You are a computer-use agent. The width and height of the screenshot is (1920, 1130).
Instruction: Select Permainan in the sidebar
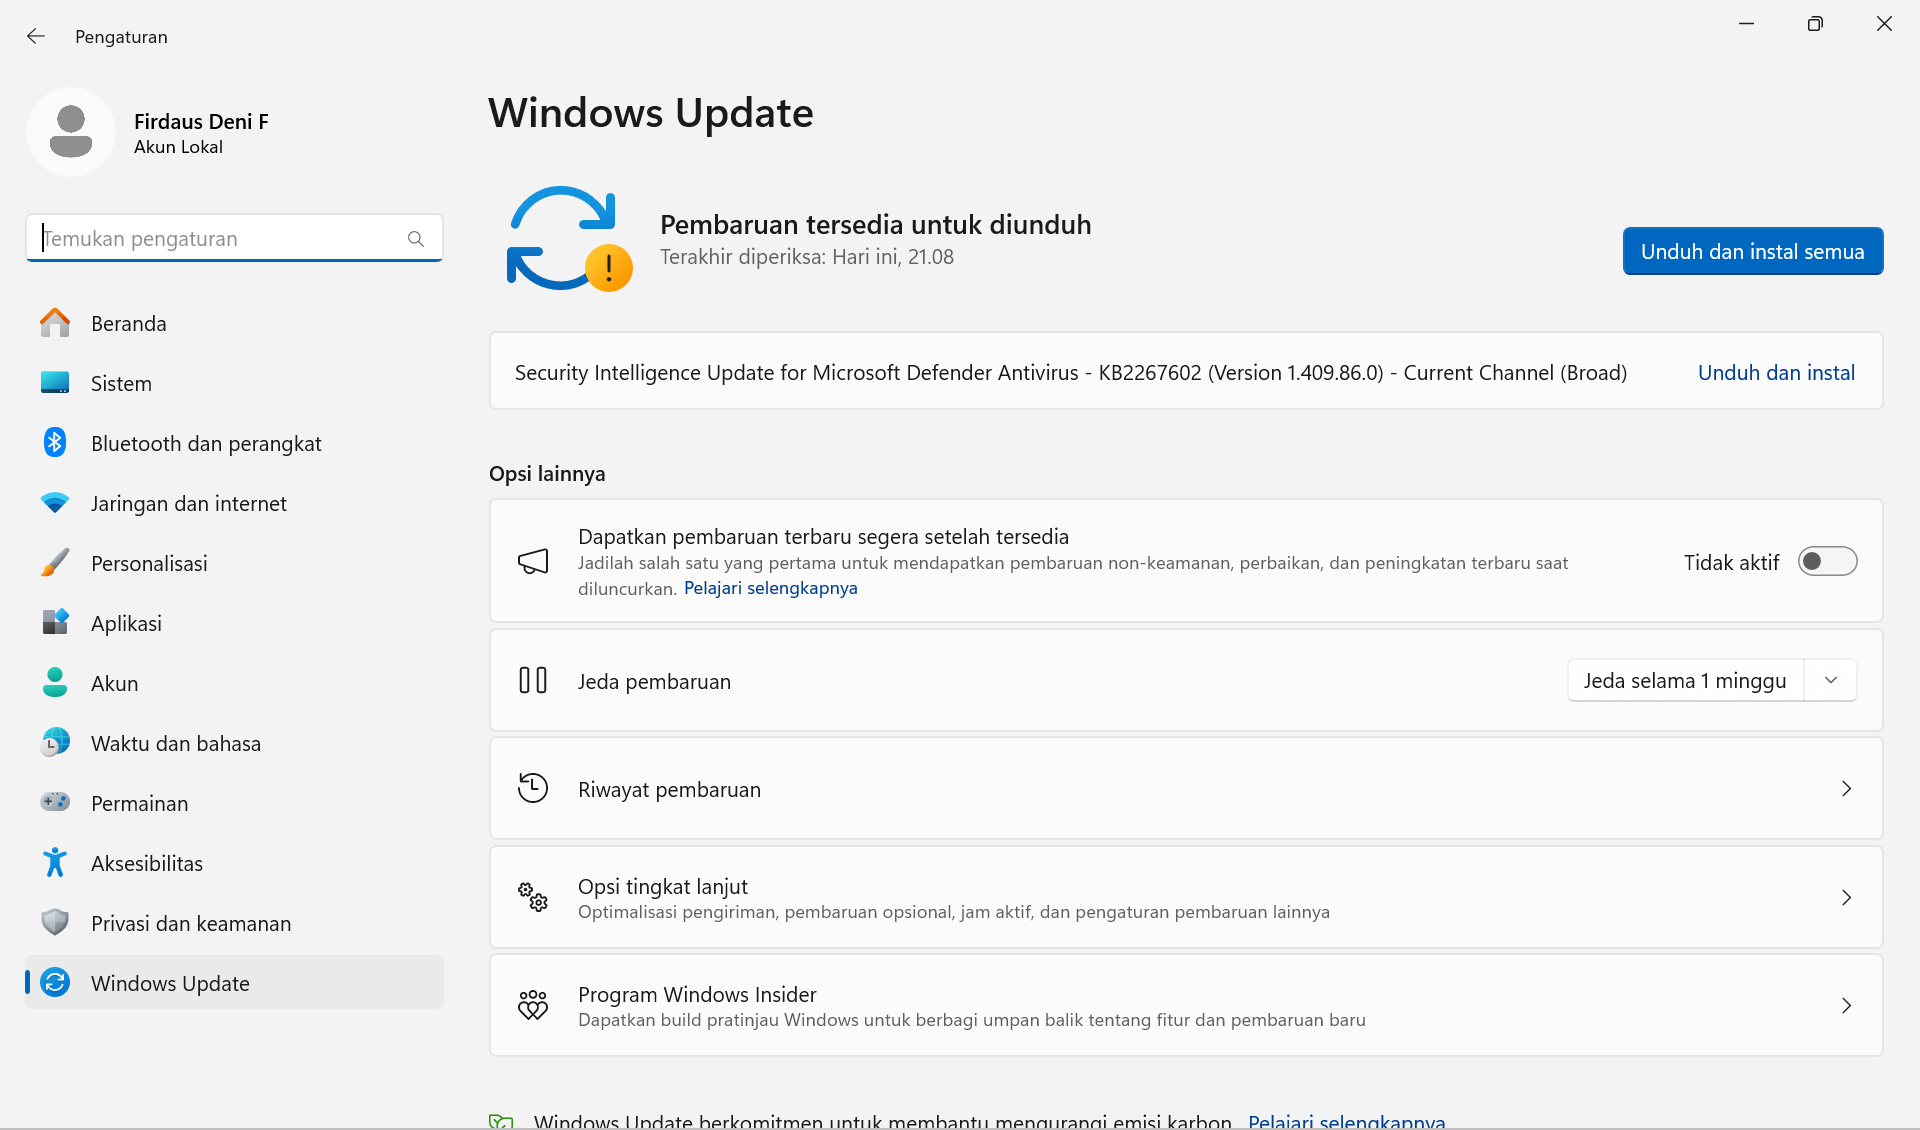pos(235,803)
